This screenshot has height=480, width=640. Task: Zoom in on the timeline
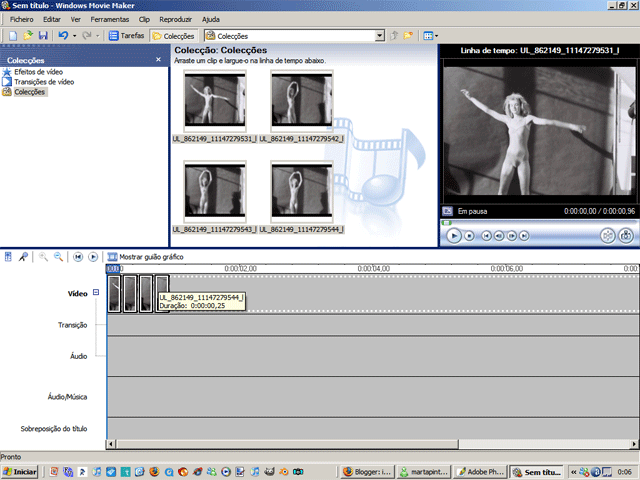click(43, 257)
